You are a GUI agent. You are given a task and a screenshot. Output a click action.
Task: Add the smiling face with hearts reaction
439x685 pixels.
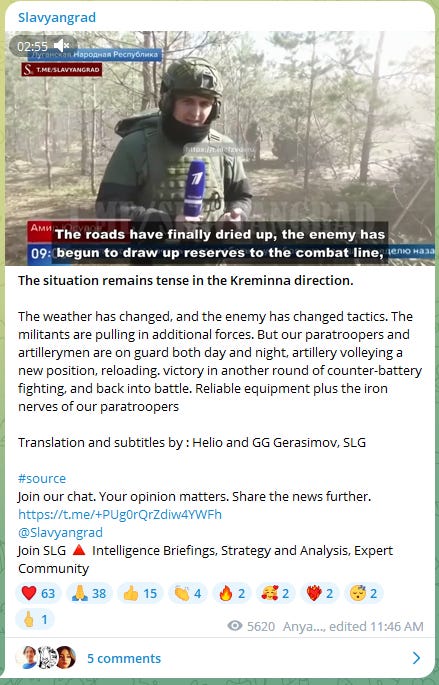click(x=276, y=593)
